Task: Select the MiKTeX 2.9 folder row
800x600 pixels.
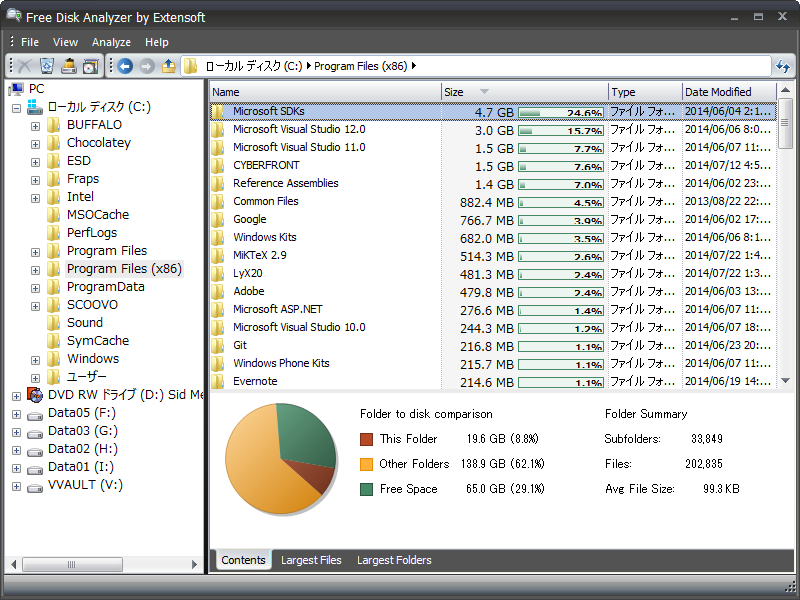Action: tap(493, 255)
